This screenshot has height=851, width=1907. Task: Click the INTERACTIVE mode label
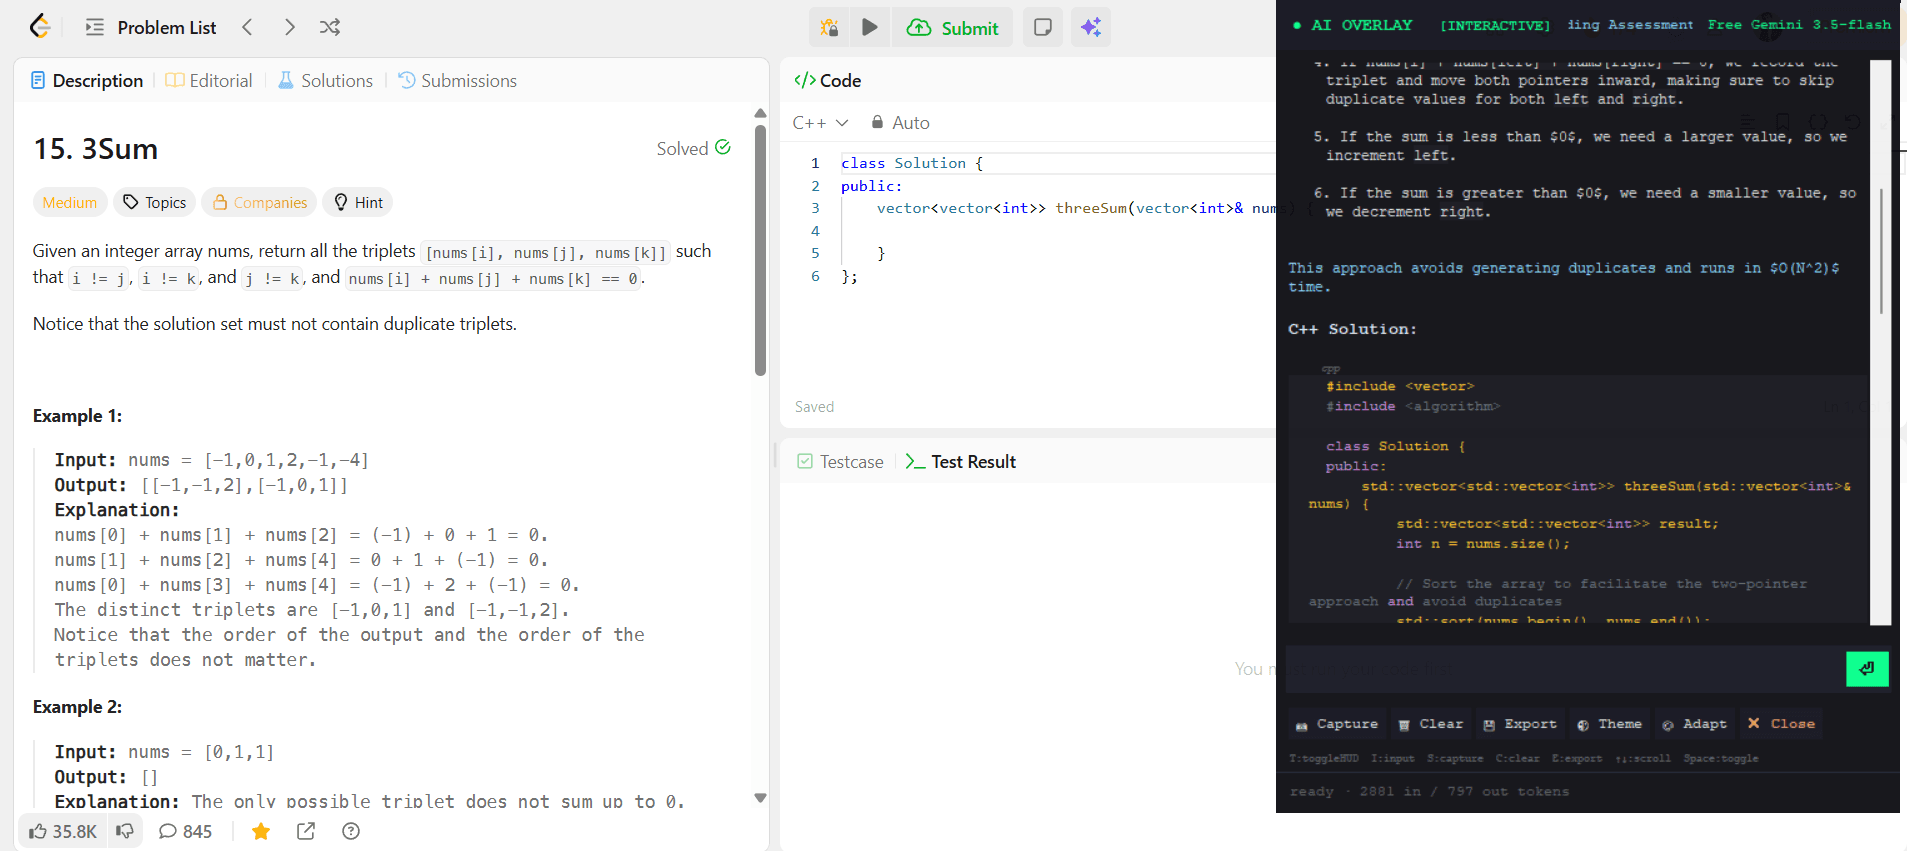1495,25
